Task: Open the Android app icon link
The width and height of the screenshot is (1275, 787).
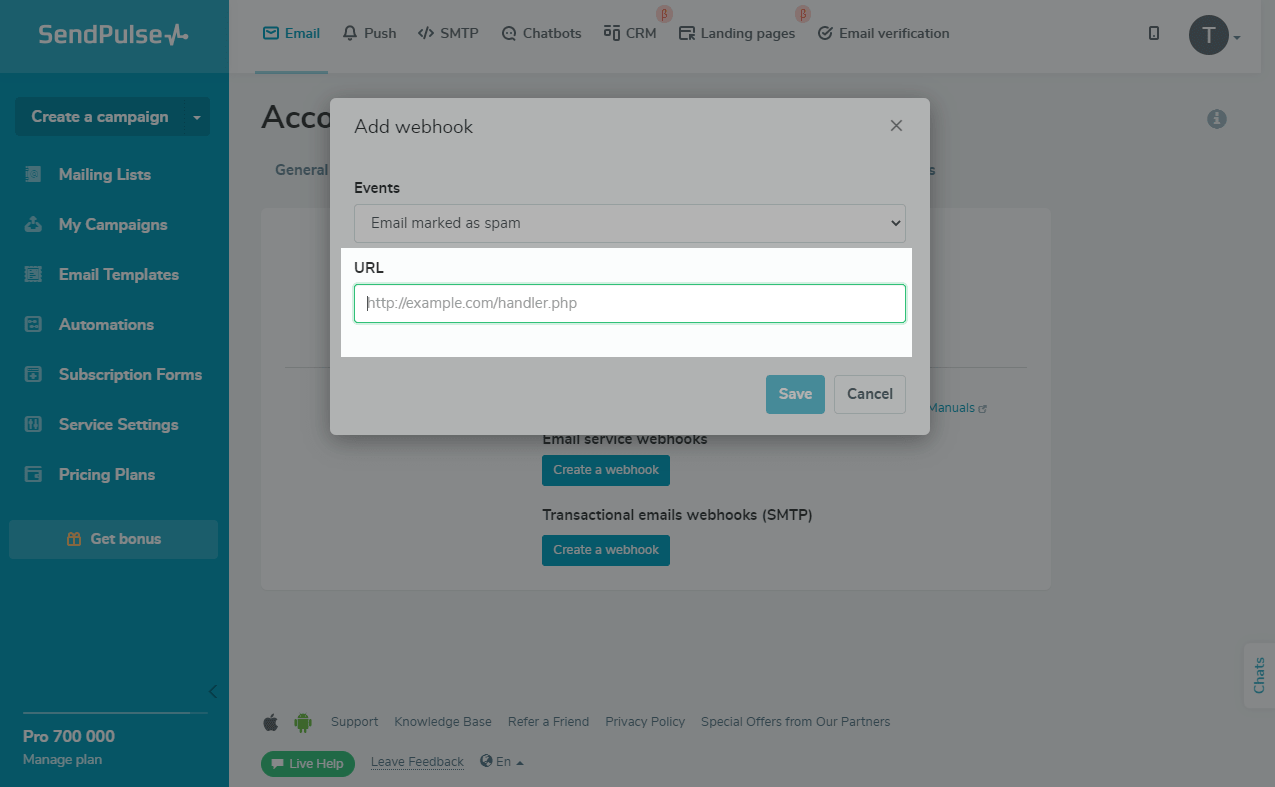Action: [303, 722]
